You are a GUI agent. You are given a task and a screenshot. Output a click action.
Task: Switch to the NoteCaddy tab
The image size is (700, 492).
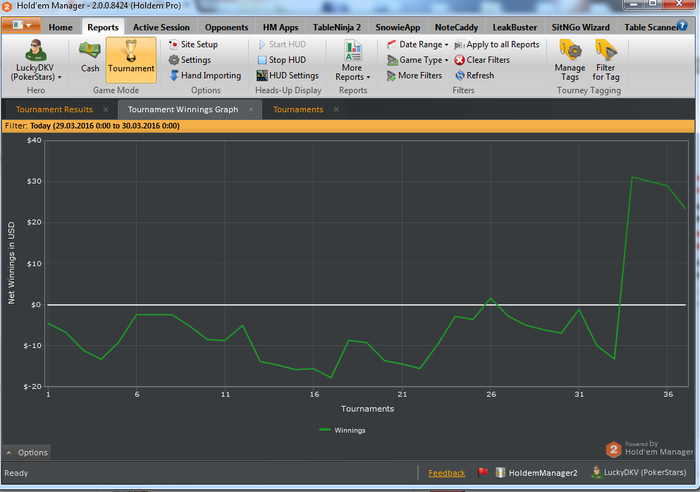456,27
